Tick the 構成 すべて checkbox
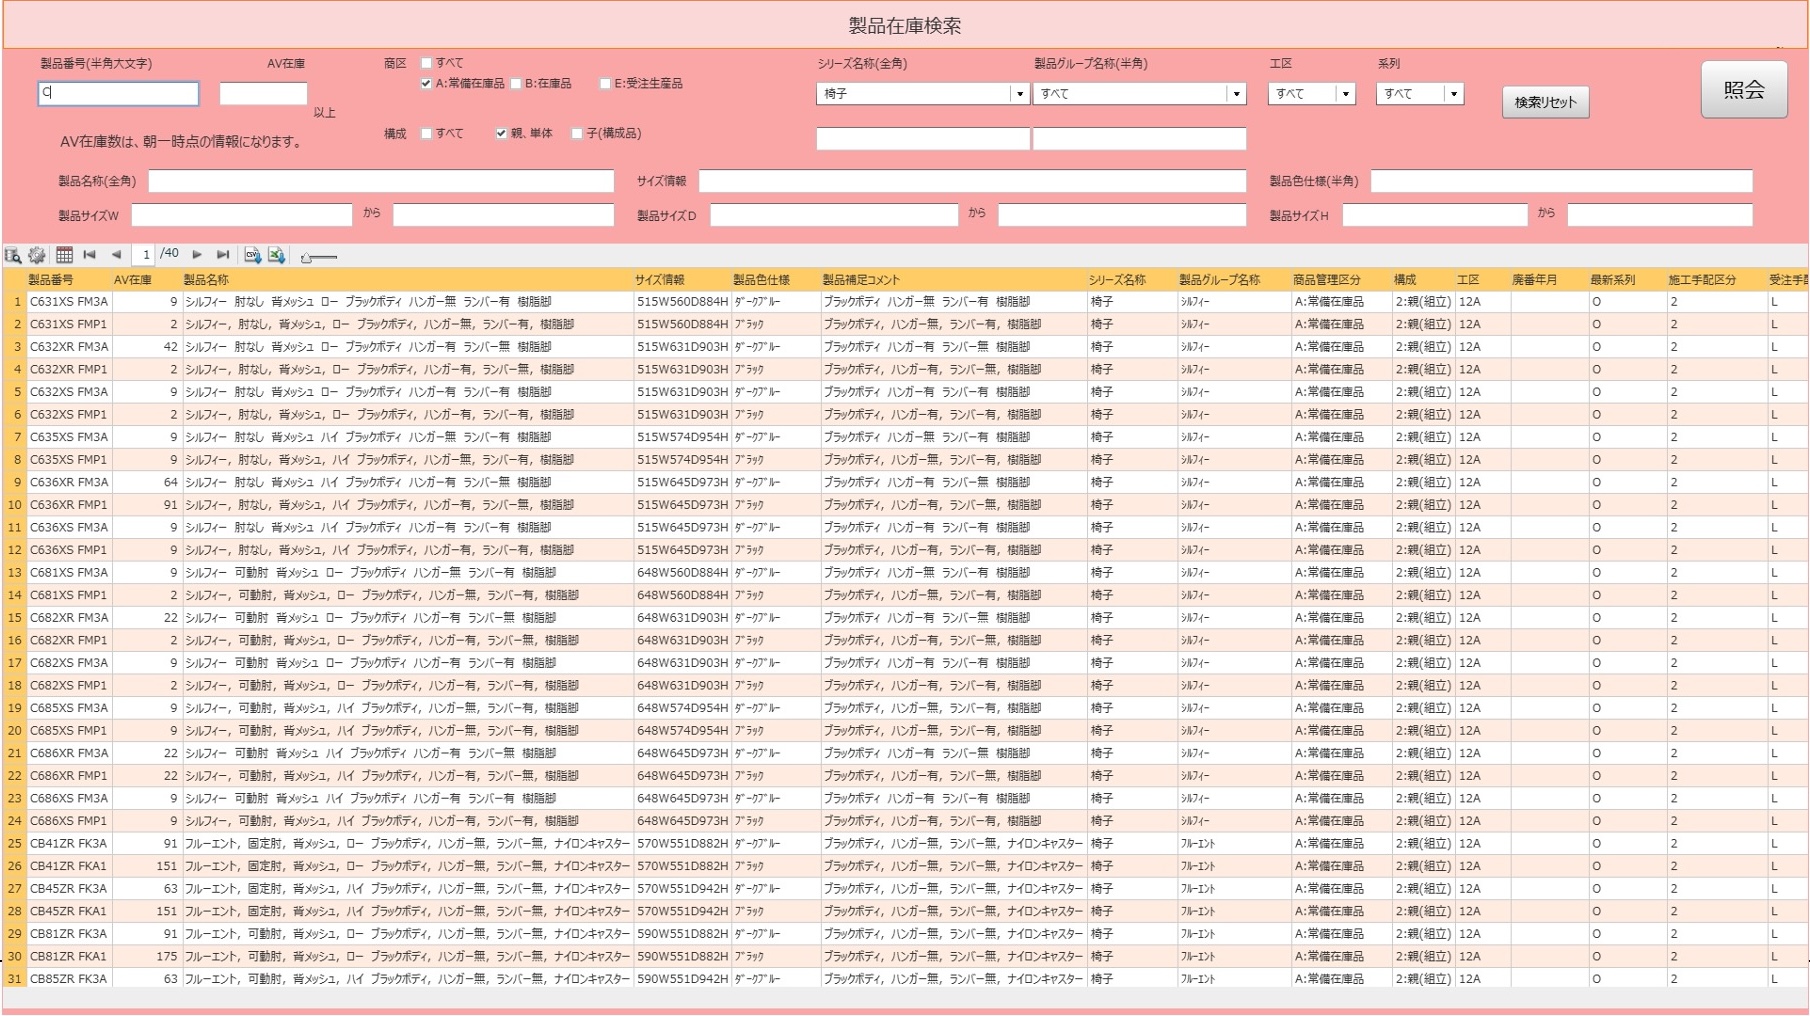The image size is (1810, 1016). tap(427, 134)
